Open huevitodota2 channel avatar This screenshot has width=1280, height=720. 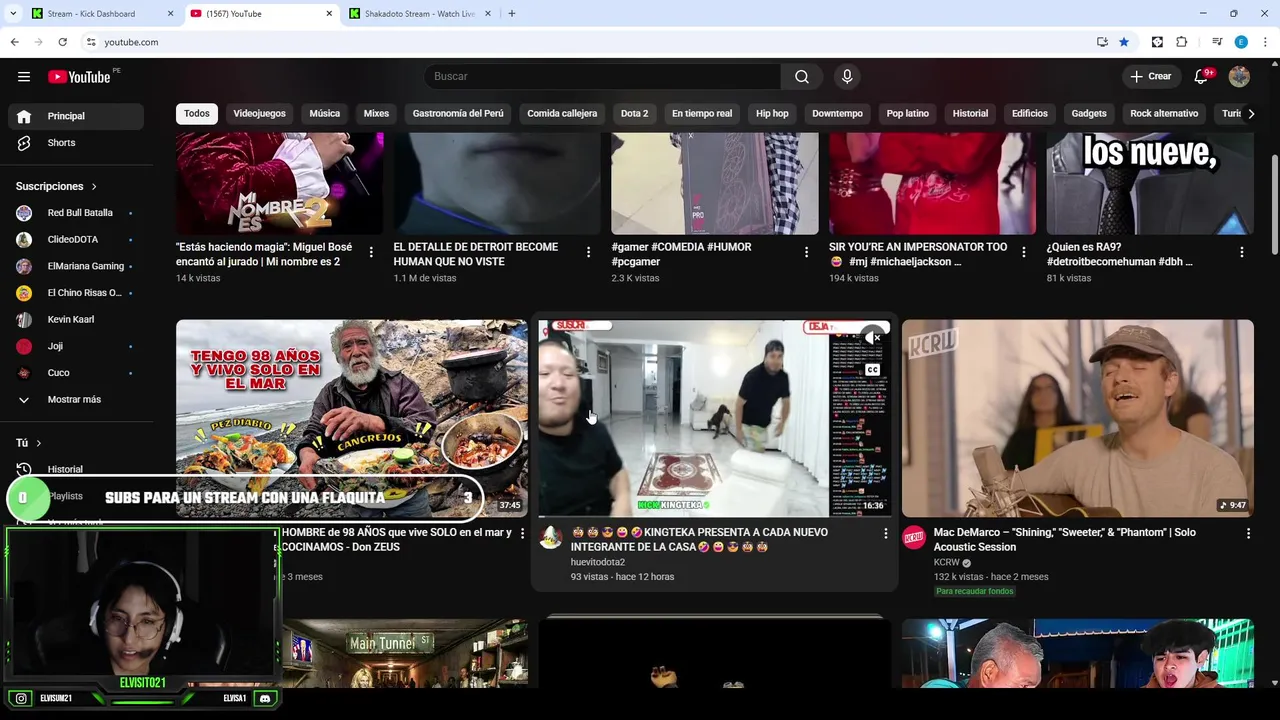click(x=551, y=538)
